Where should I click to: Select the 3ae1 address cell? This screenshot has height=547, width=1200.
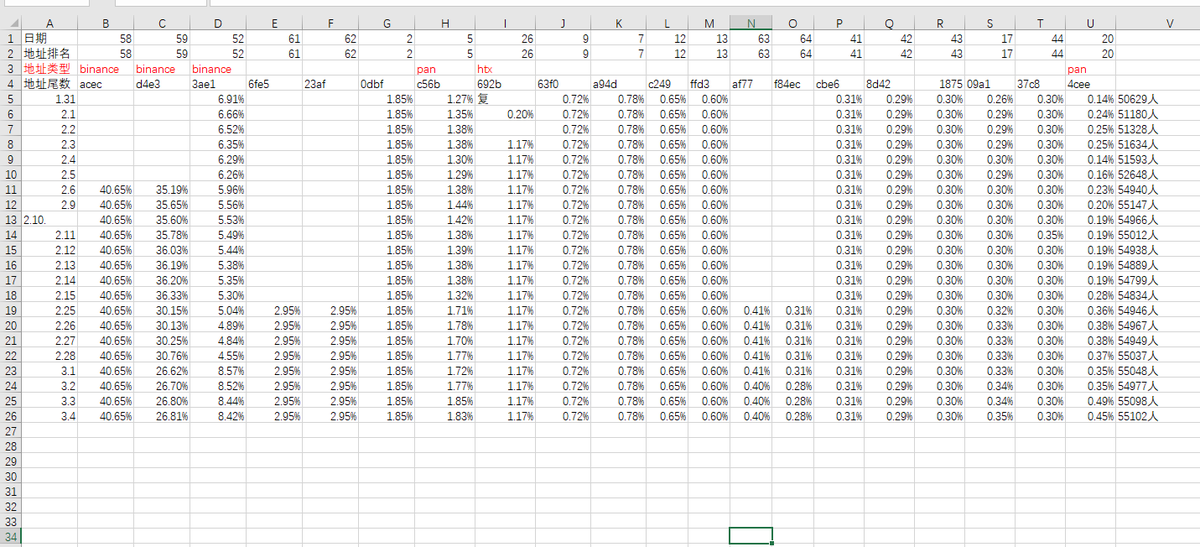coord(218,84)
